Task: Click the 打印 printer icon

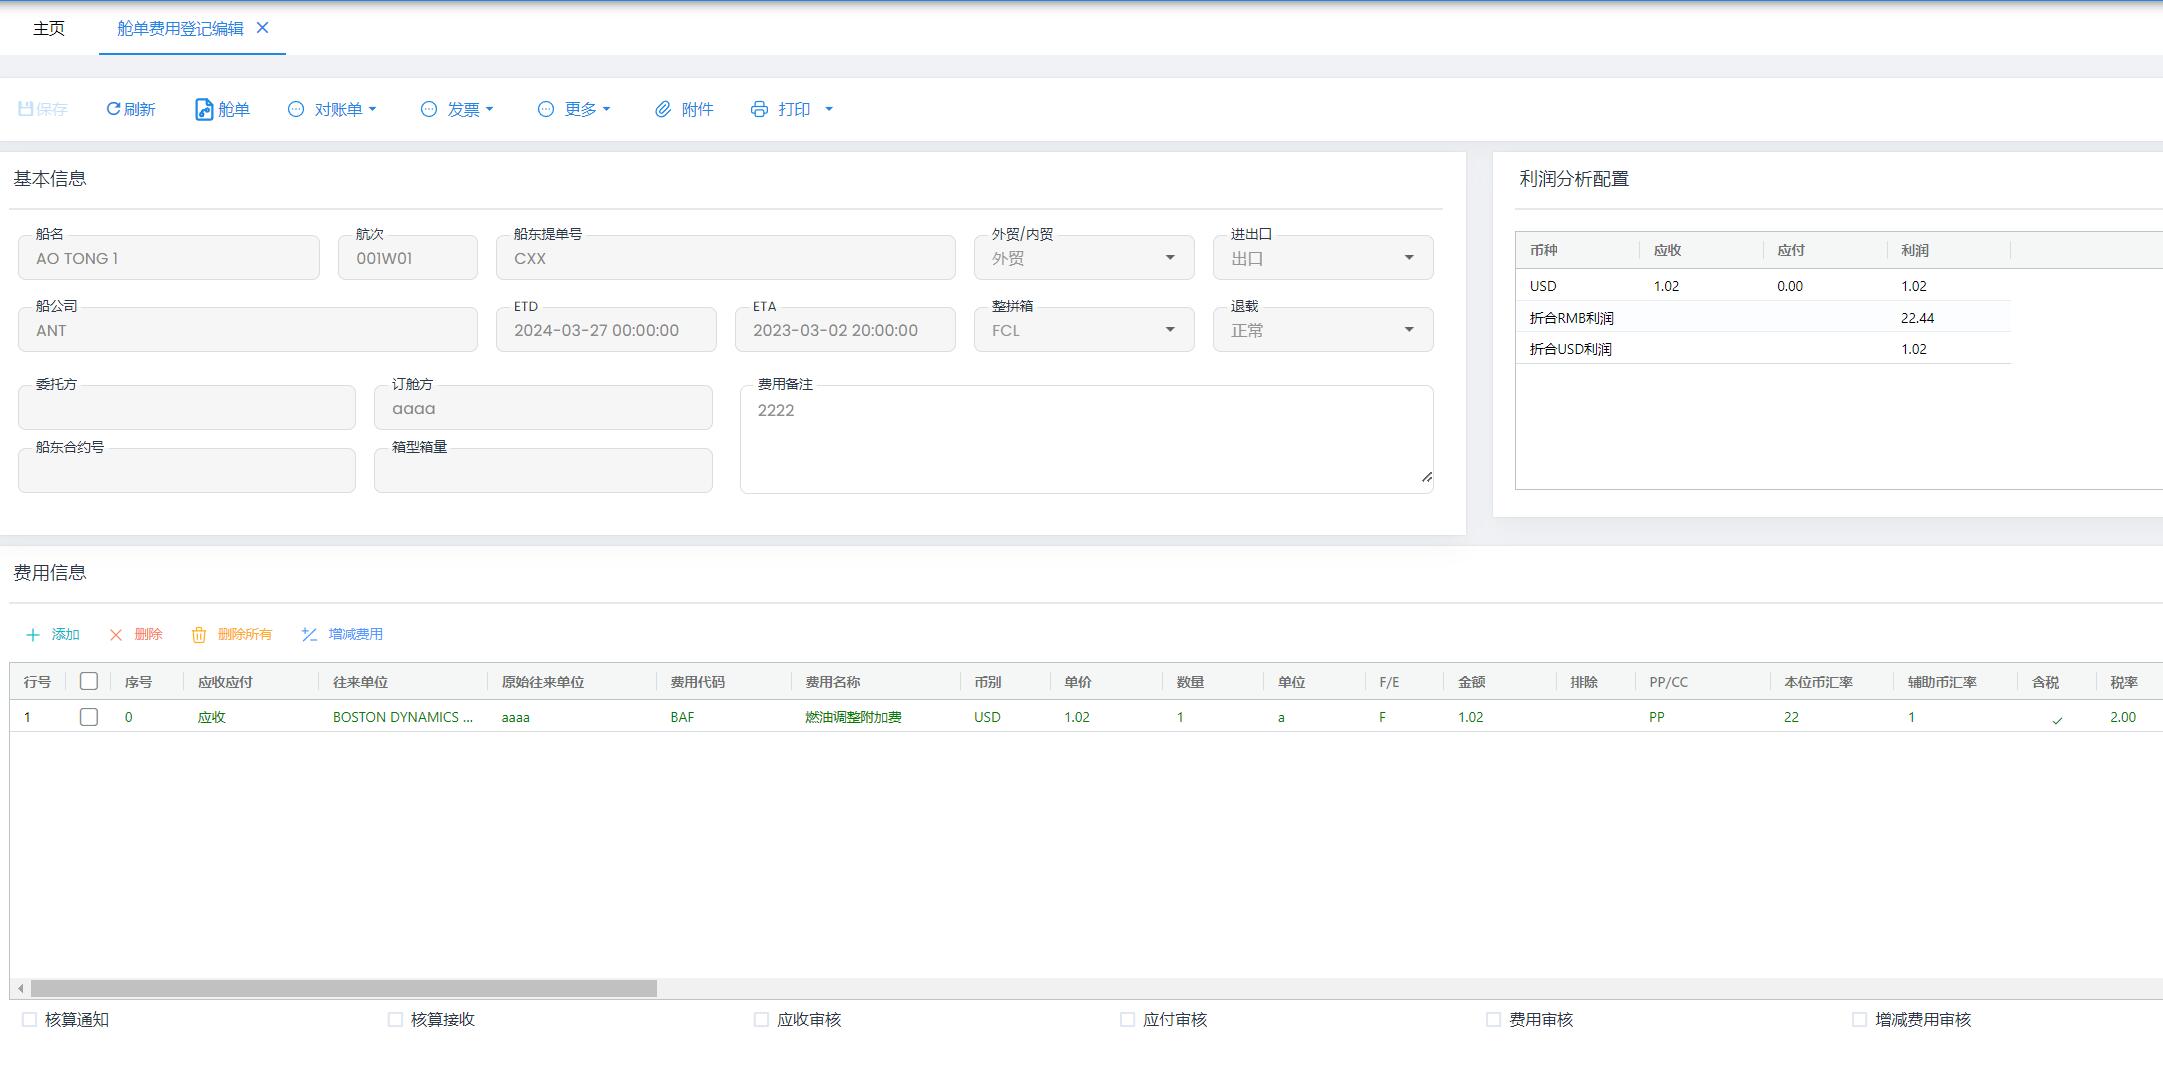Action: [759, 109]
